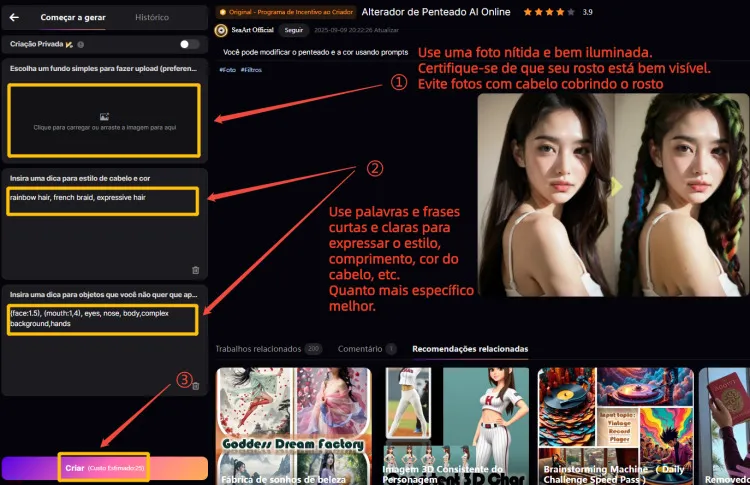
Task: Click the Criação Privada info icon
Action: [x=80, y=45]
